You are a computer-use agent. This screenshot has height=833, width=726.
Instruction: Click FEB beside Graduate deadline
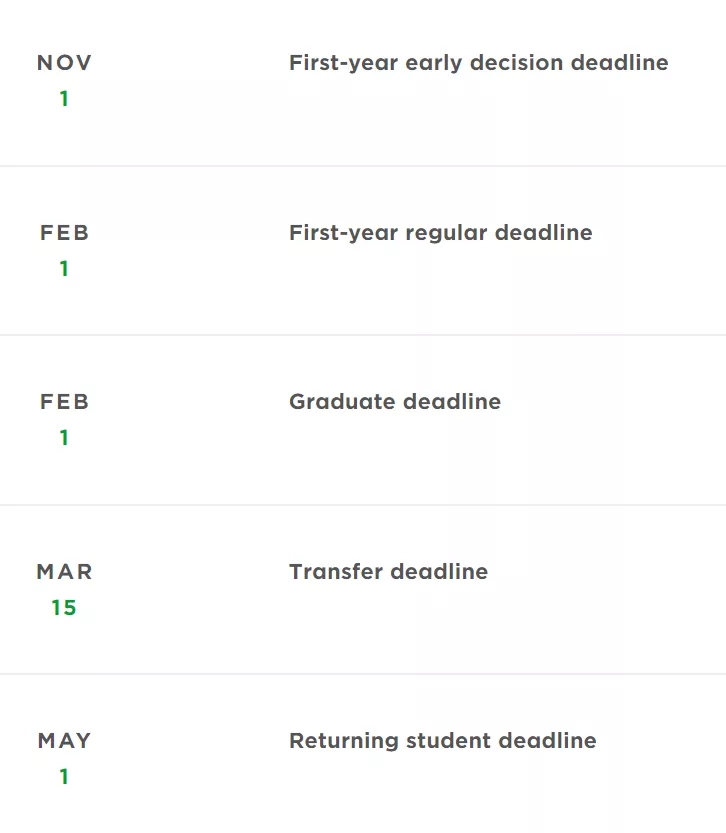64,402
